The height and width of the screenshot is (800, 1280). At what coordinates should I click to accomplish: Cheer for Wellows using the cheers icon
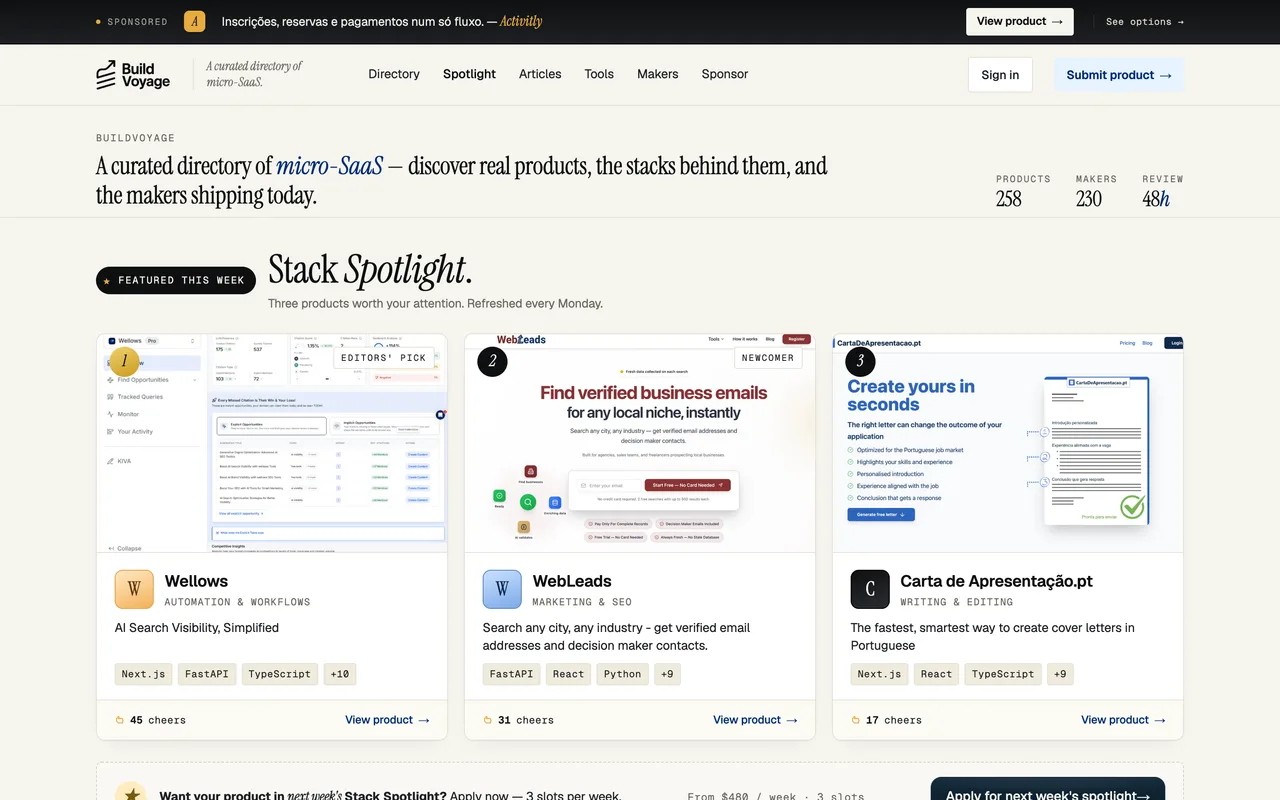[x=120, y=720]
